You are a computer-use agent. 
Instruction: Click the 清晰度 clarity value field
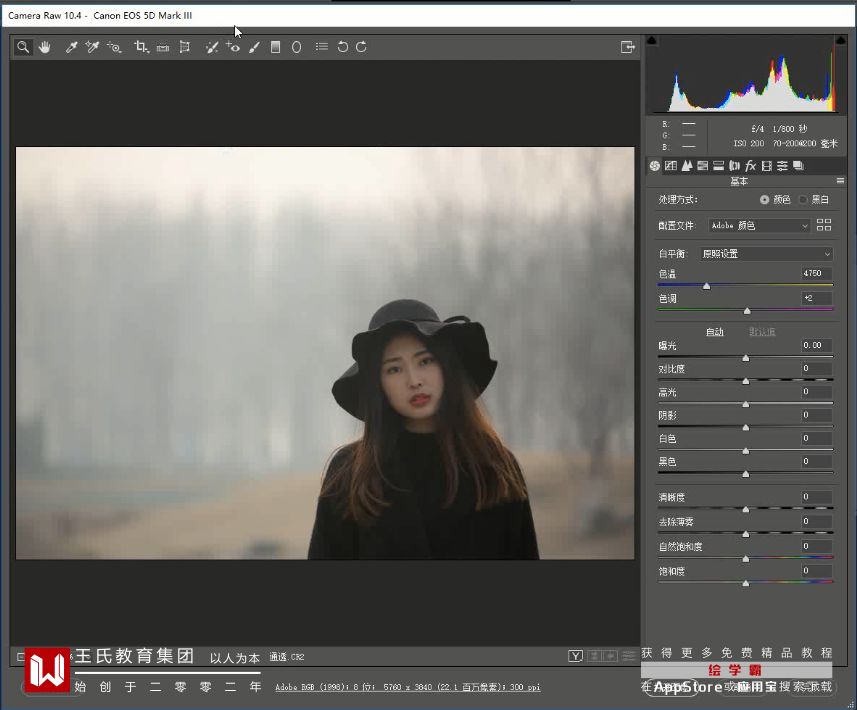(x=817, y=496)
